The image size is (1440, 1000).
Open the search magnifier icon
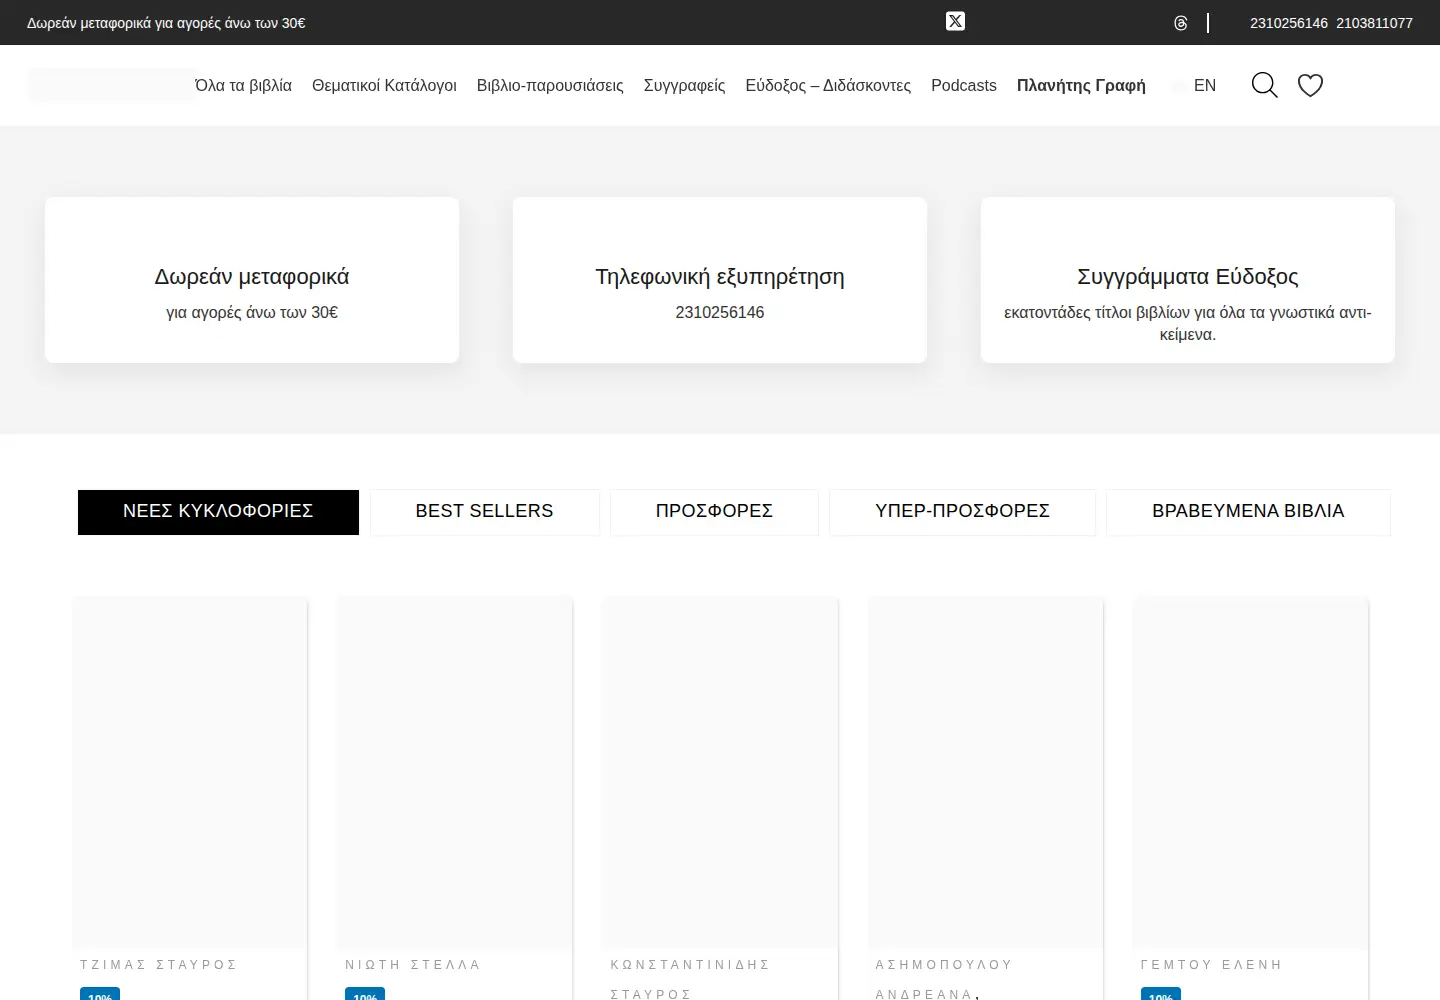coord(1264,85)
